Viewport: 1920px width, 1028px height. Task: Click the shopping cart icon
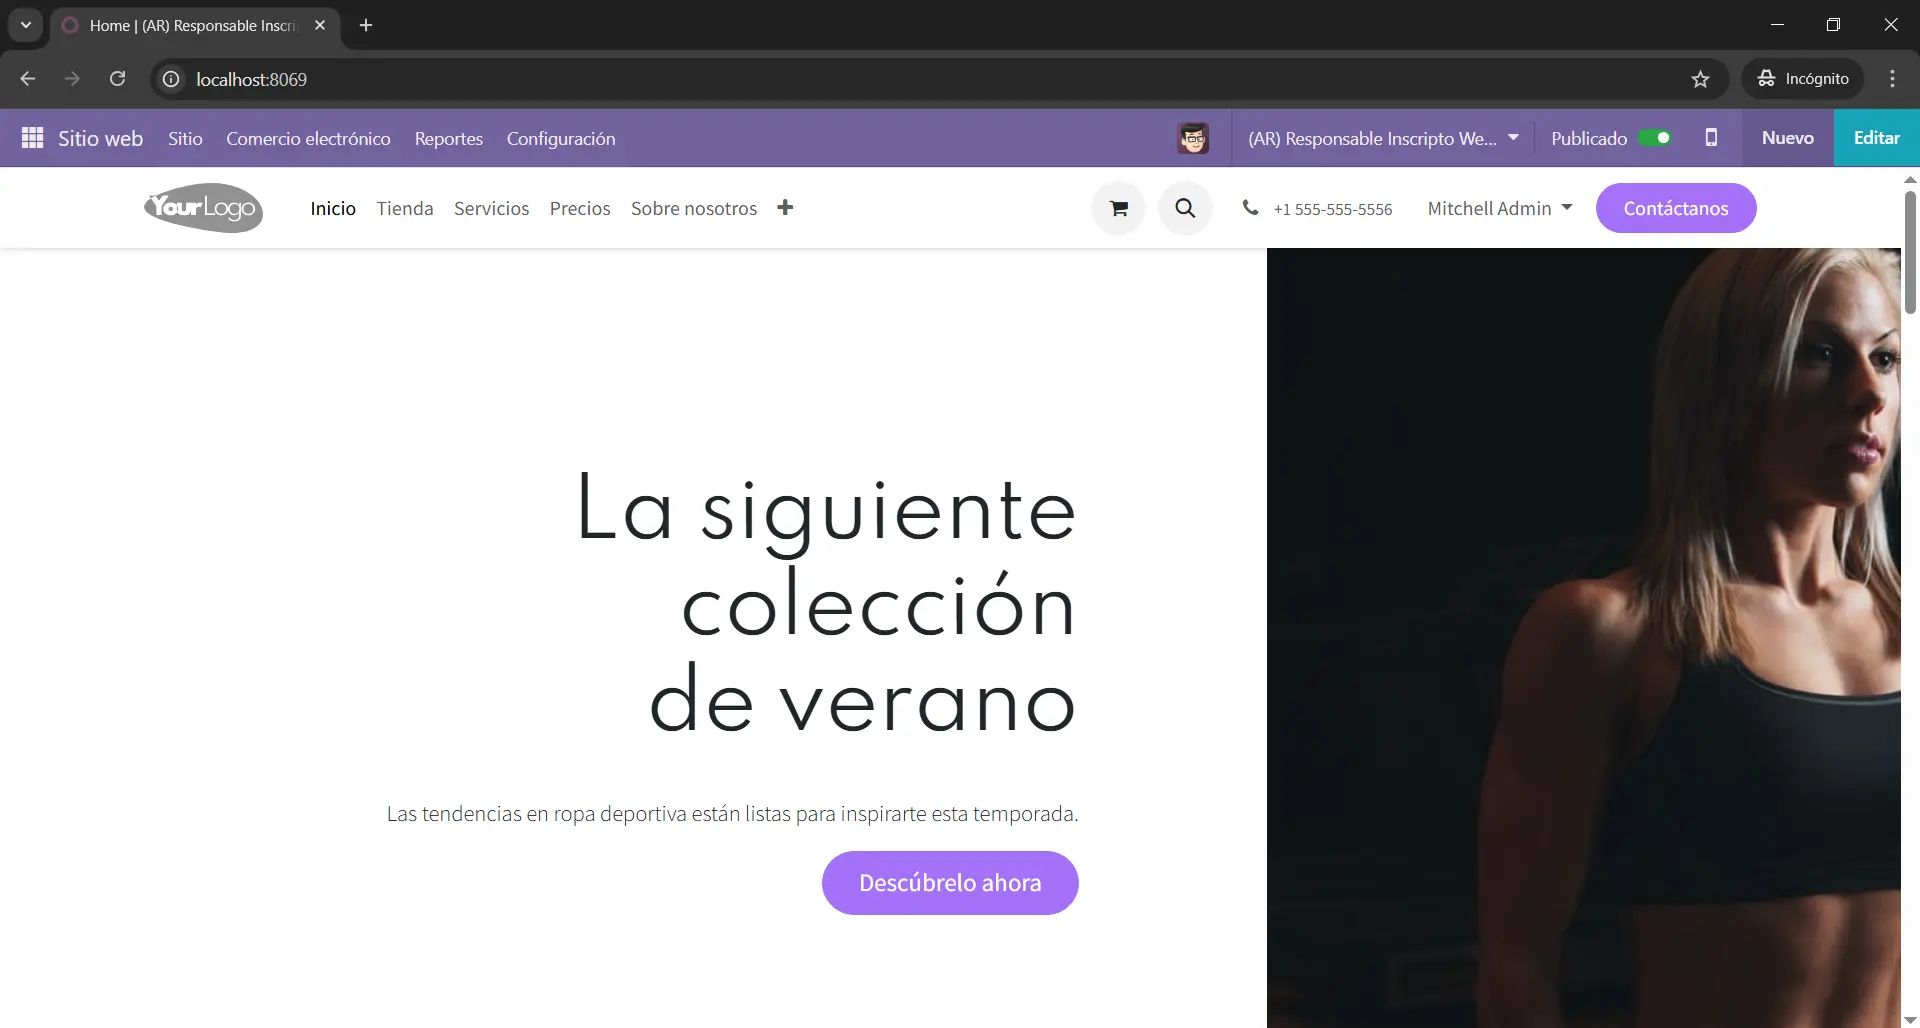(1118, 208)
